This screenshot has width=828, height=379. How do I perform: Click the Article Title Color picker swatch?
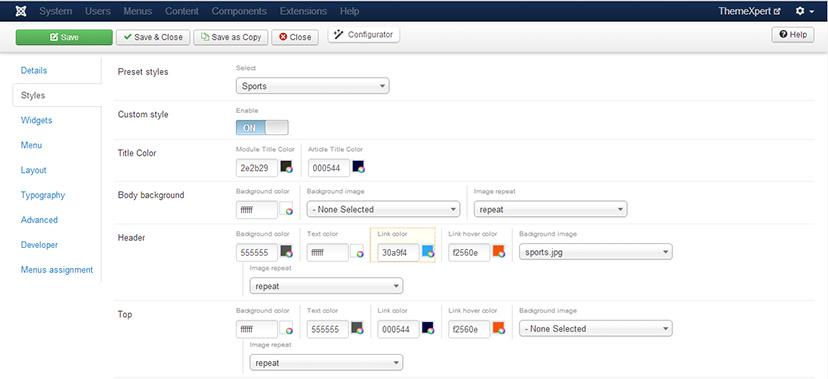[x=359, y=168]
